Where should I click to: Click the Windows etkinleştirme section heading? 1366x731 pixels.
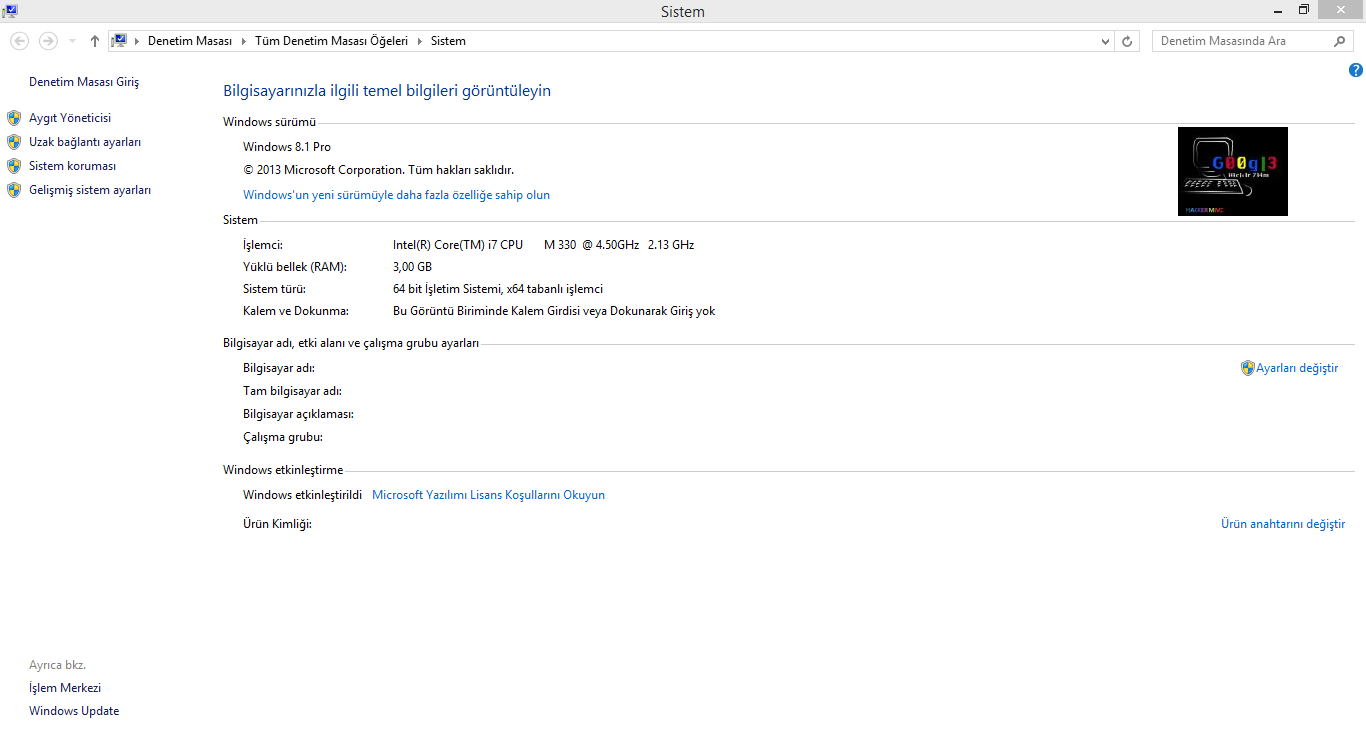283,470
